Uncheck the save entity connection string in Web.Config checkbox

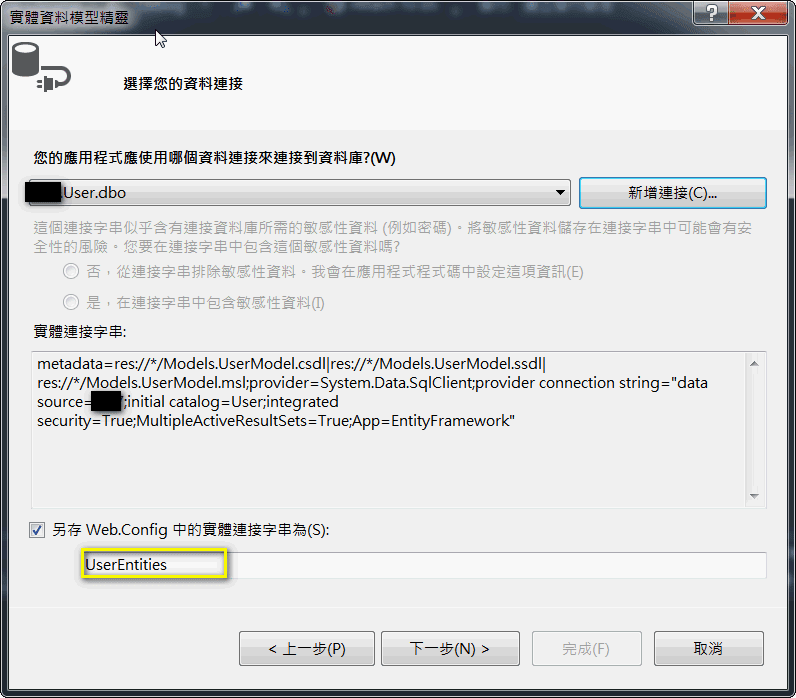pyautogui.click(x=37, y=530)
